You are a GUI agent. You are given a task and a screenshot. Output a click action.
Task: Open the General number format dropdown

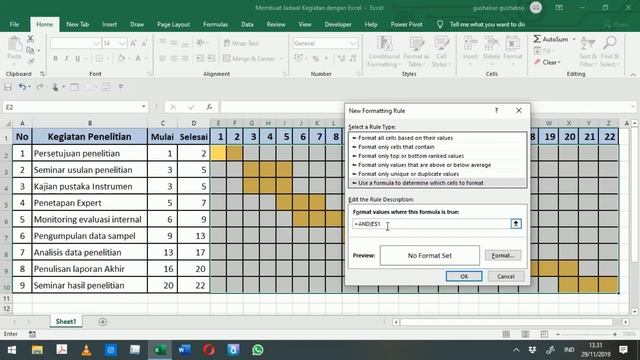[x=353, y=43]
